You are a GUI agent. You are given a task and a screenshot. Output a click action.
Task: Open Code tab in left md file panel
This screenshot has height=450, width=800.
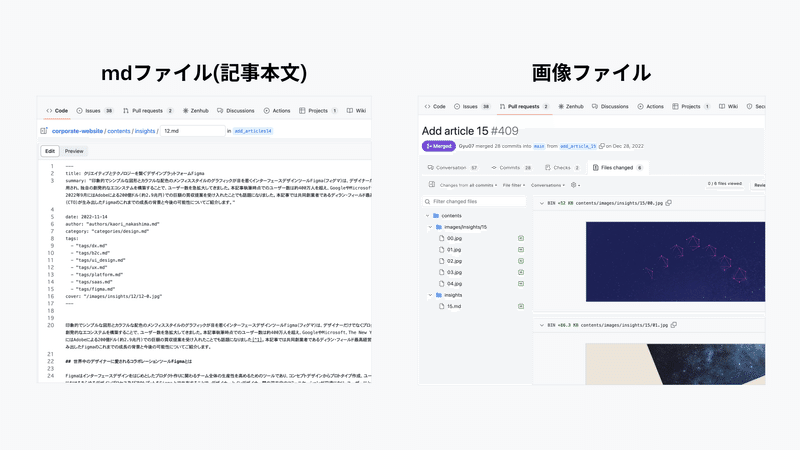tap(57, 111)
